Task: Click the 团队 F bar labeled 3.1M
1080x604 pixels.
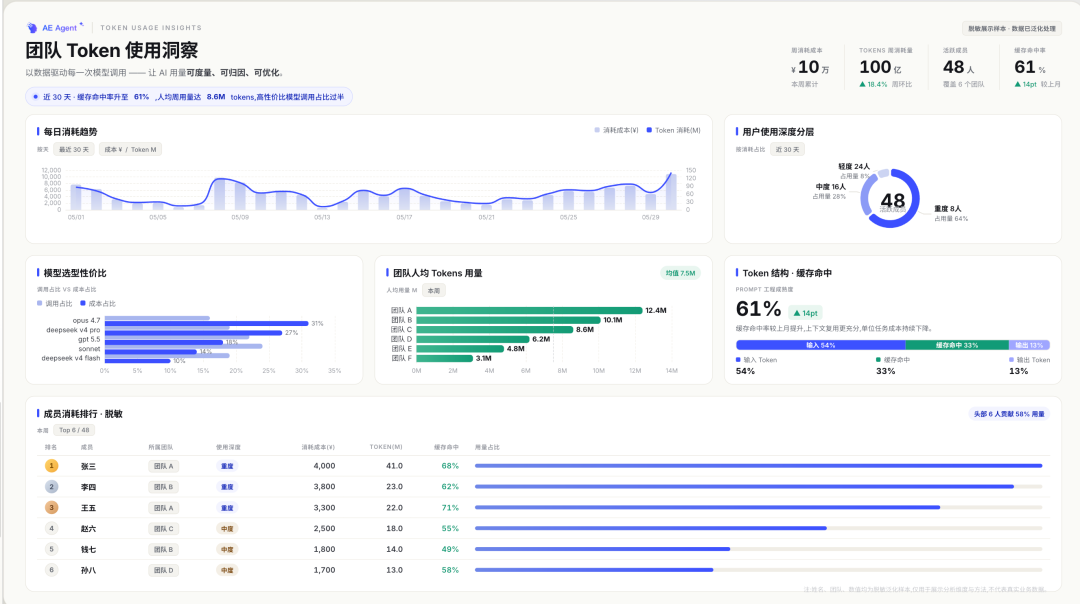Action: (x=444, y=358)
